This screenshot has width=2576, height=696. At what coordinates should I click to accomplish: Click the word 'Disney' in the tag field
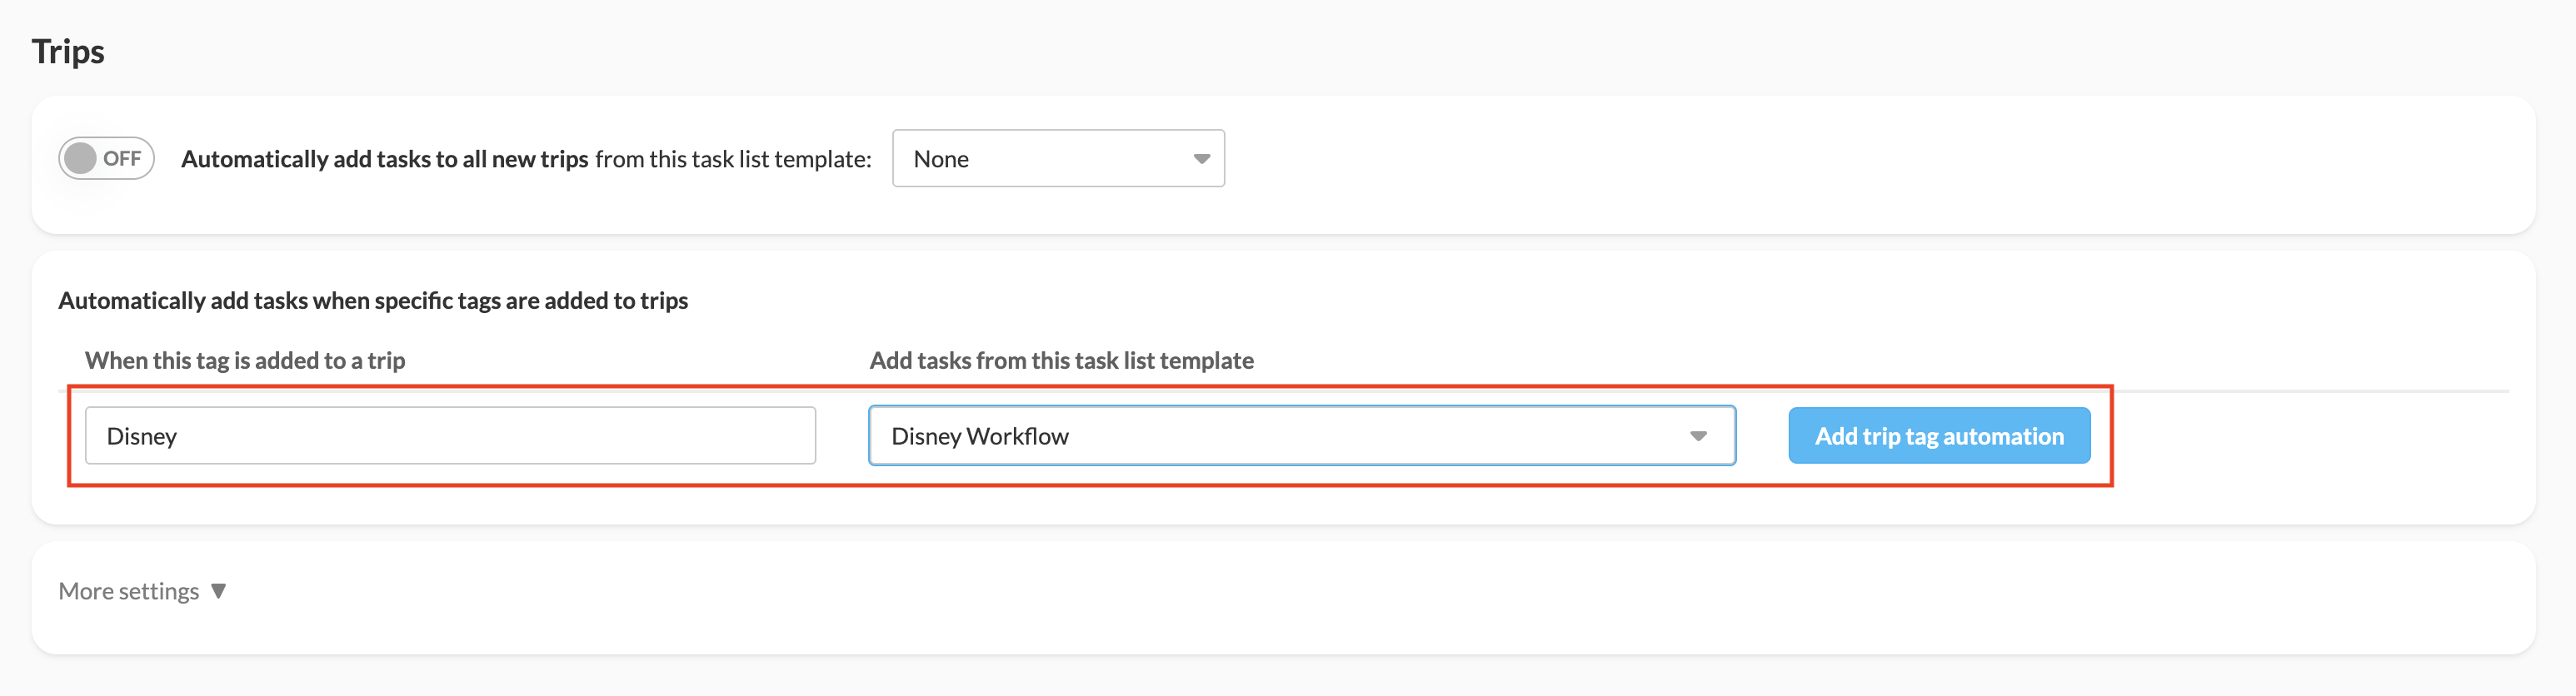pyautogui.click(x=142, y=436)
